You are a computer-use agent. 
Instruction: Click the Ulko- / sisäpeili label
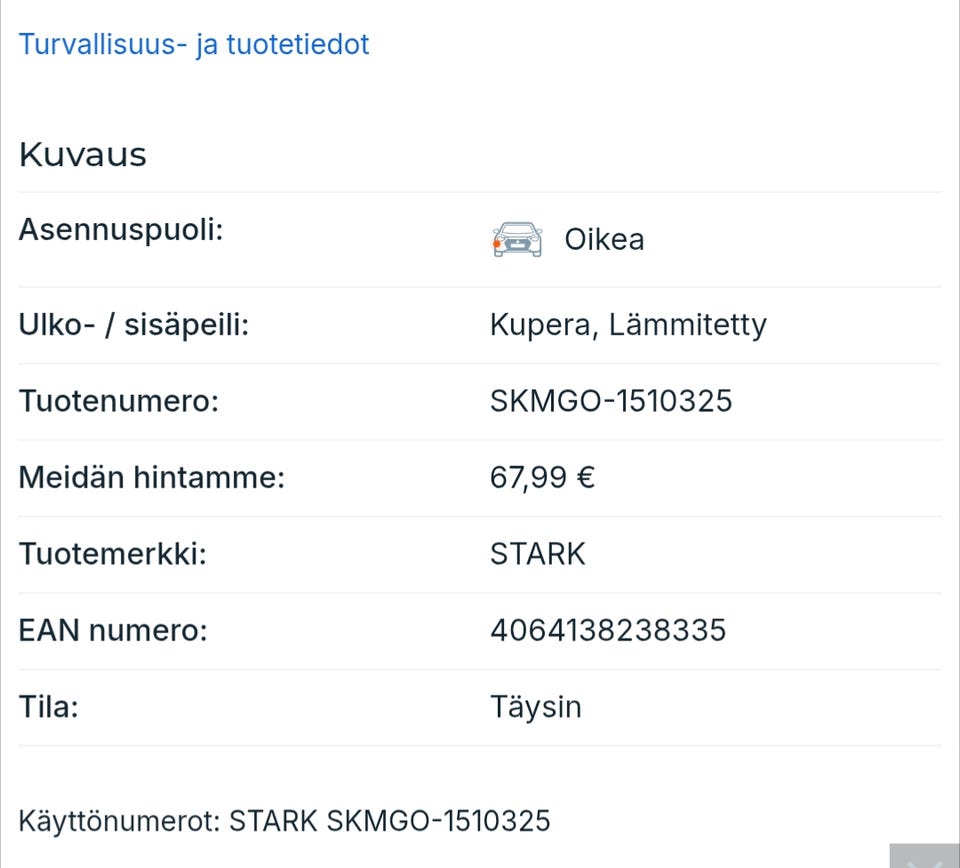[x=134, y=325]
